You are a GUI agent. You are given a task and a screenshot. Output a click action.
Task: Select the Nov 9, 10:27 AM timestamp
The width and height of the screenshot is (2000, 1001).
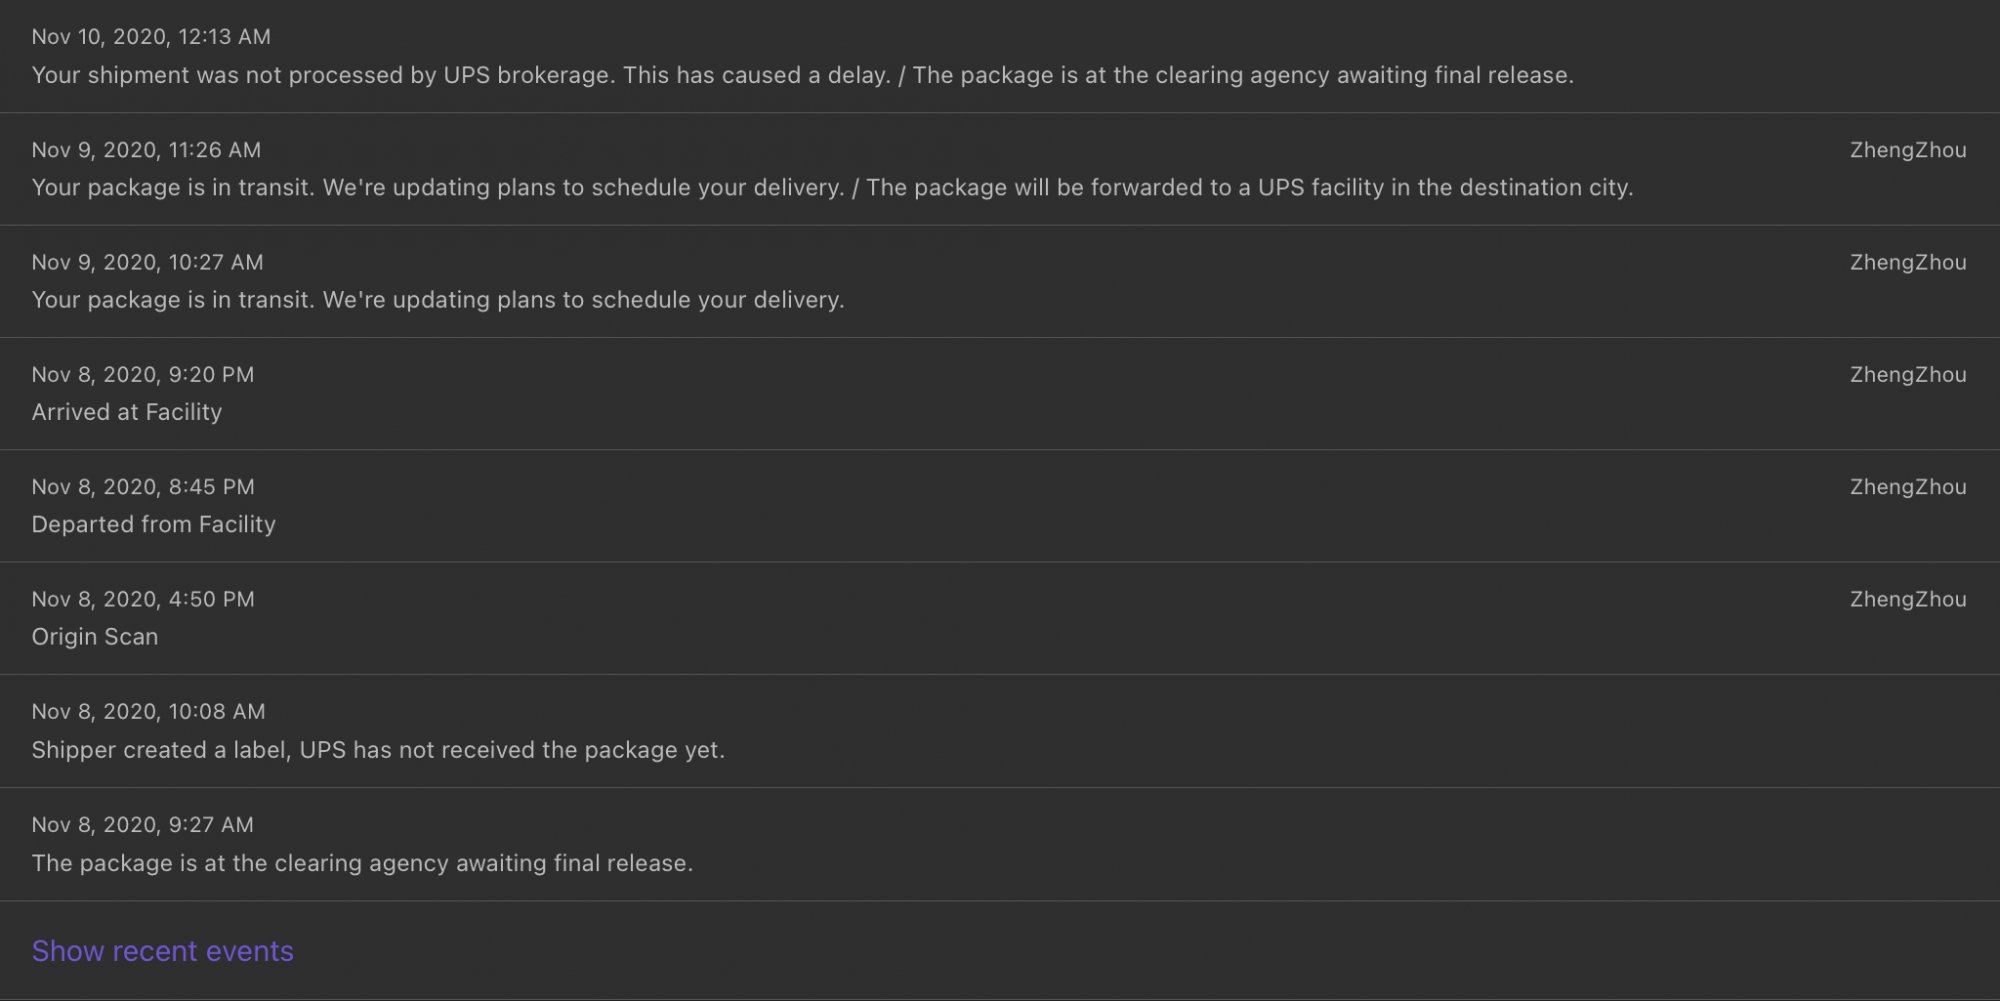coord(147,262)
